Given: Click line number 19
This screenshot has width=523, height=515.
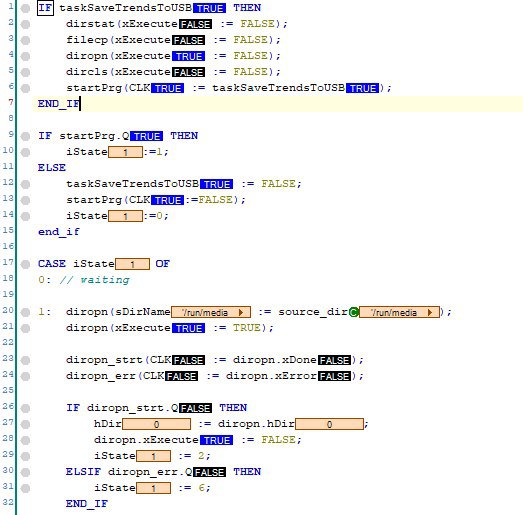Looking at the screenshot, I should click(x=8, y=294).
